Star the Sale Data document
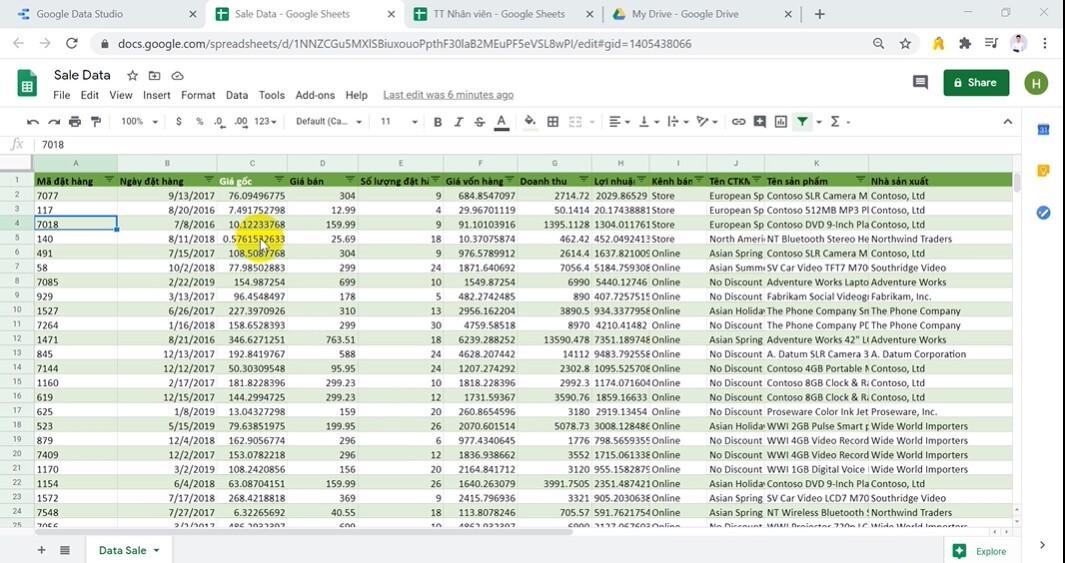 pyautogui.click(x=132, y=76)
